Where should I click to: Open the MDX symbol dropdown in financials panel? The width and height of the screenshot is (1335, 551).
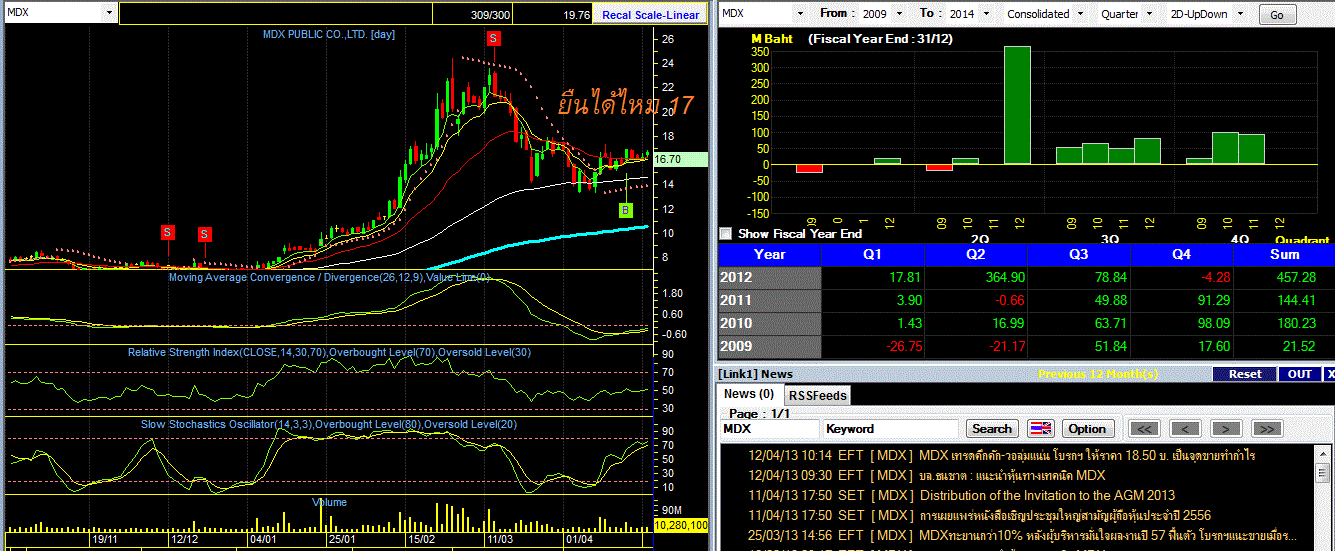801,14
